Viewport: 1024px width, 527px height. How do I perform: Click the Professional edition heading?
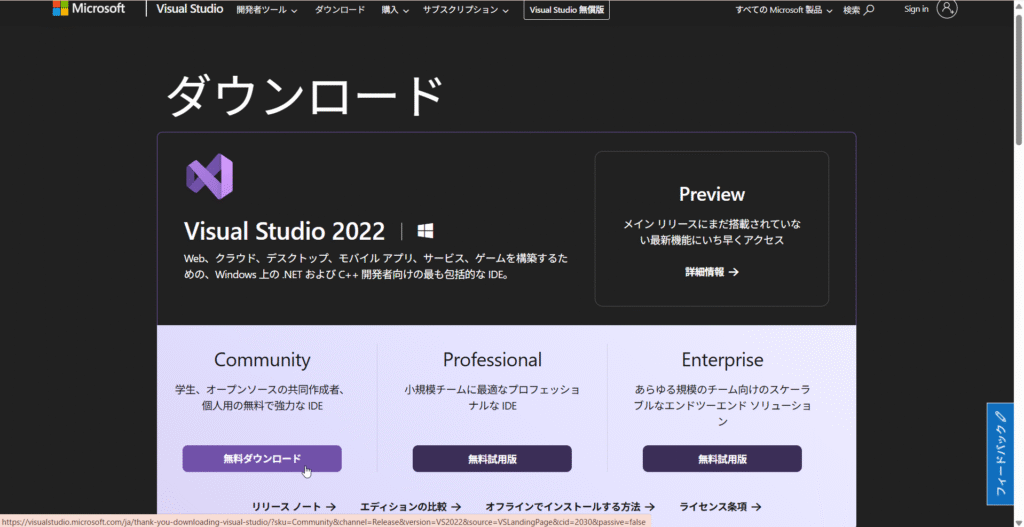pyautogui.click(x=492, y=360)
